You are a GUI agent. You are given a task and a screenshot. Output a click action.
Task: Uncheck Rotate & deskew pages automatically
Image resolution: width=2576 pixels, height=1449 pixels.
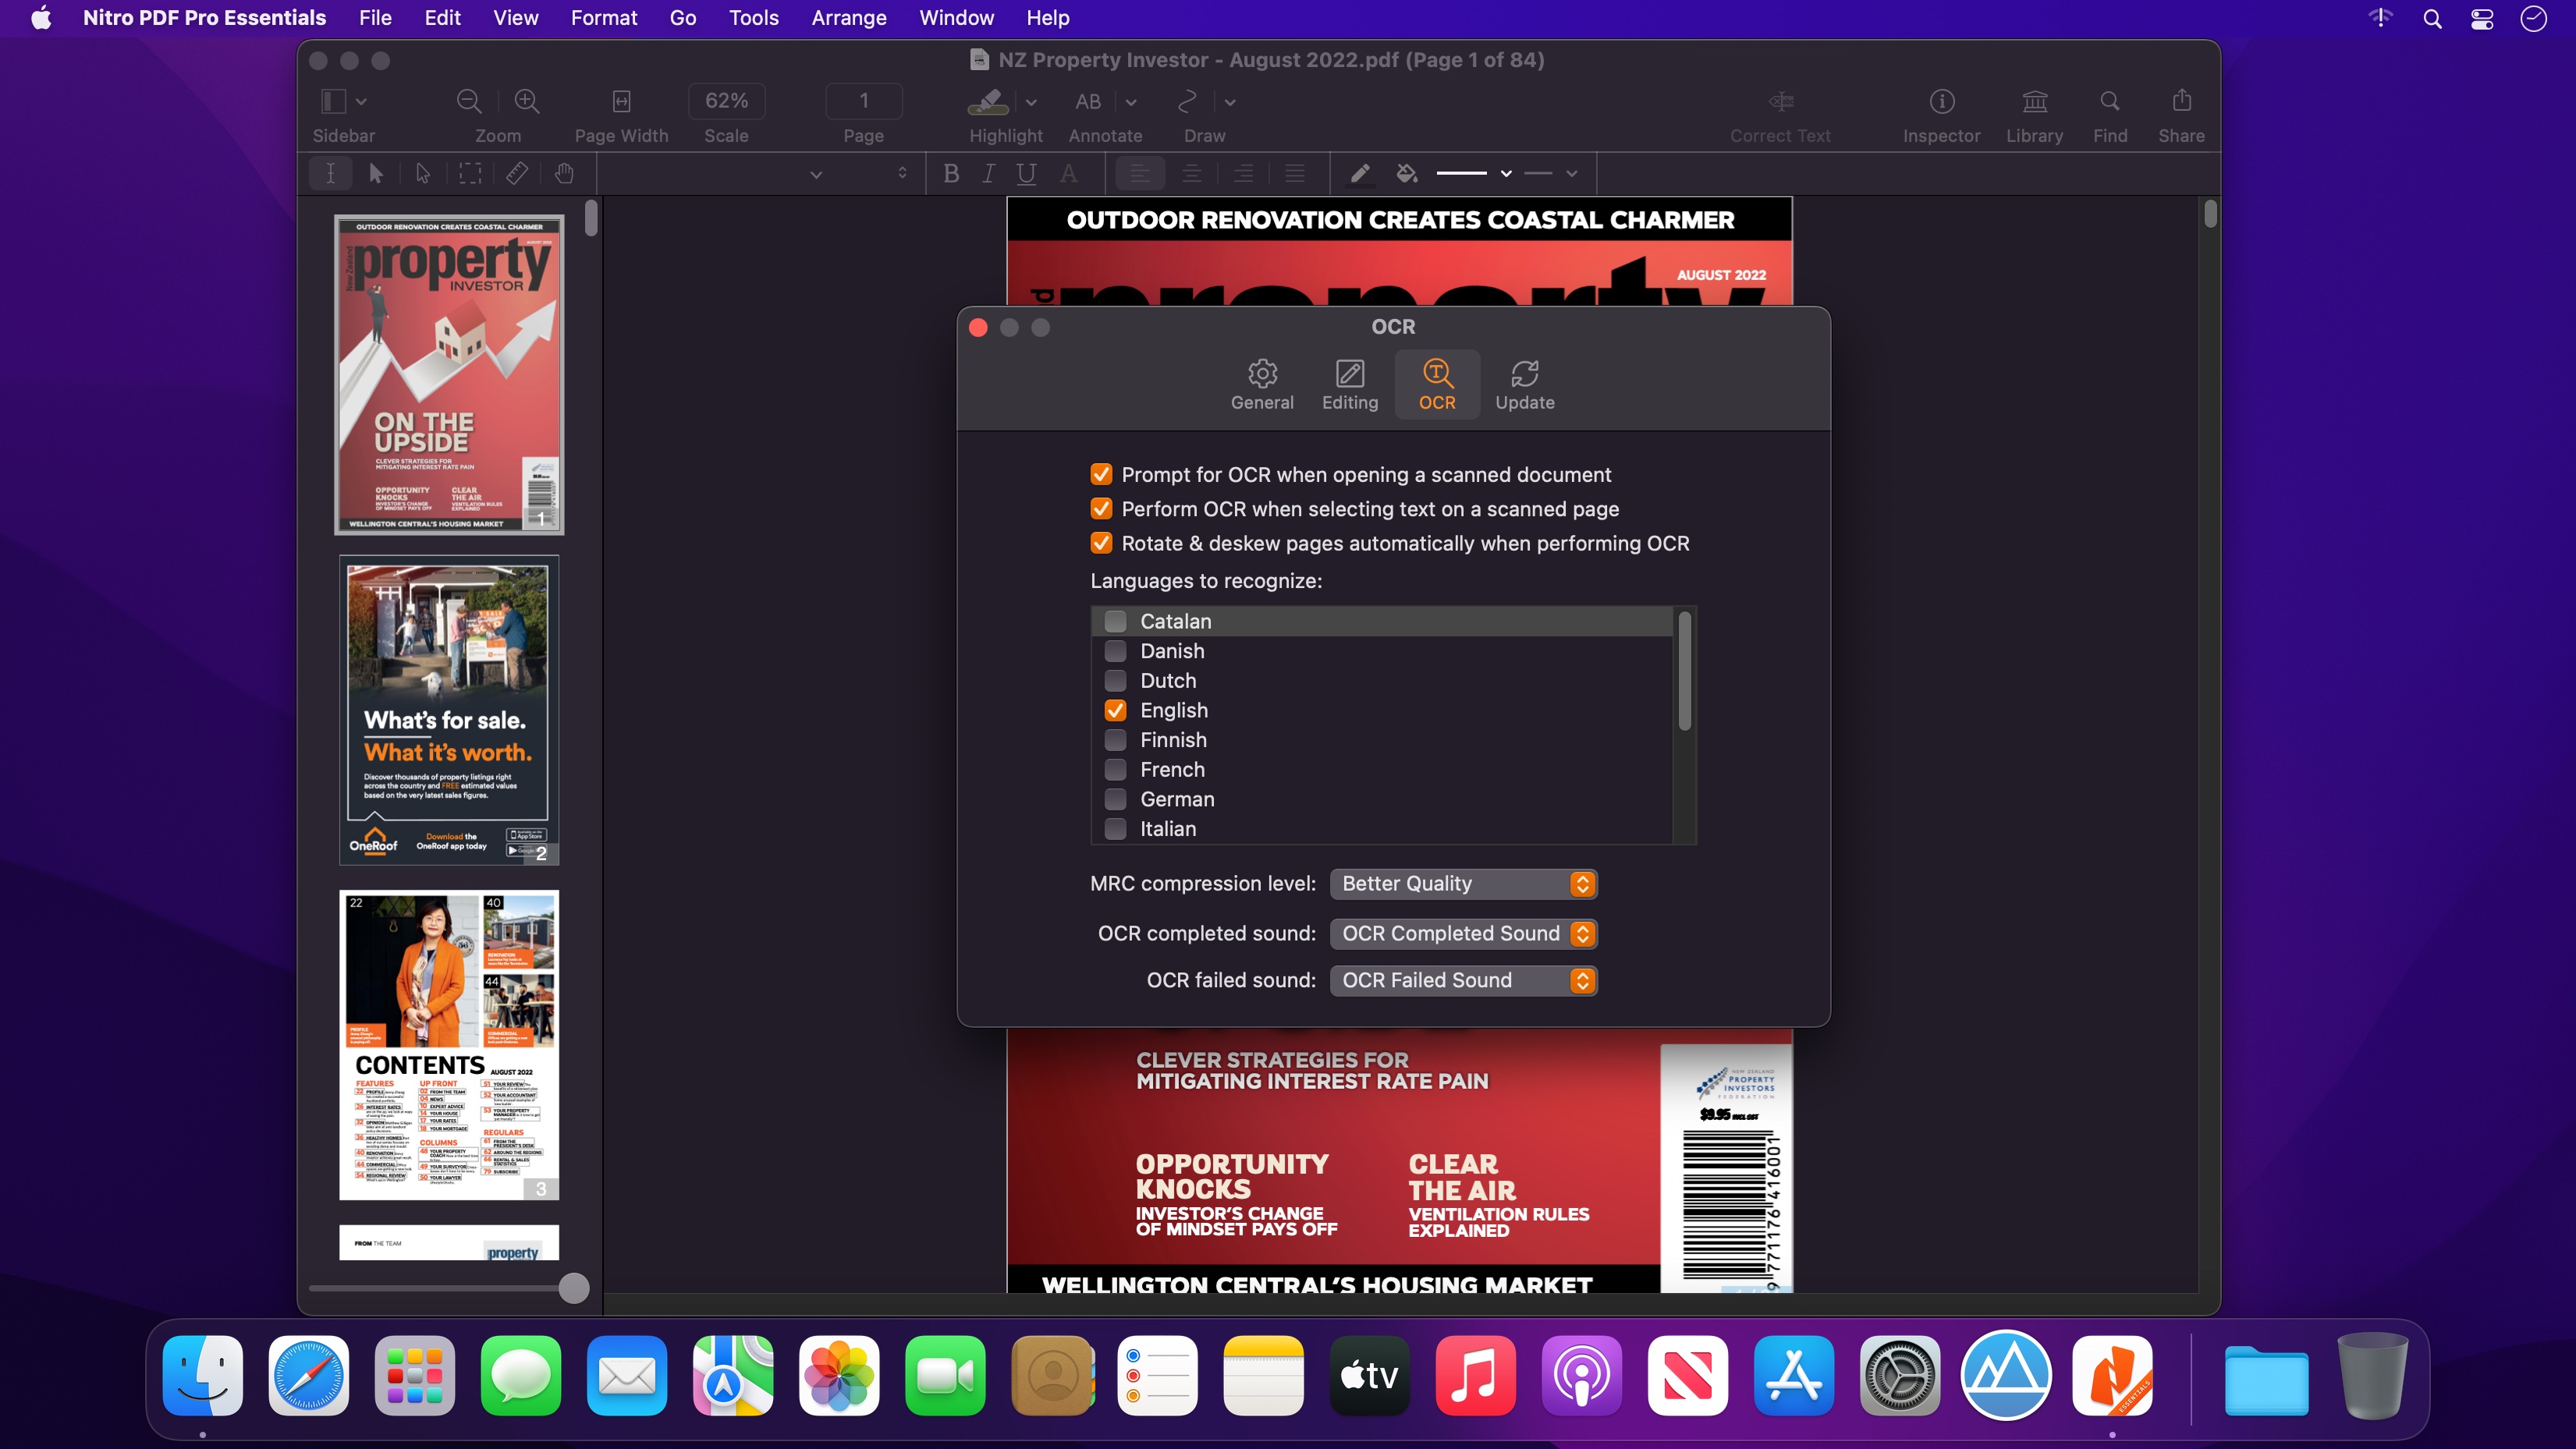tap(1101, 542)
